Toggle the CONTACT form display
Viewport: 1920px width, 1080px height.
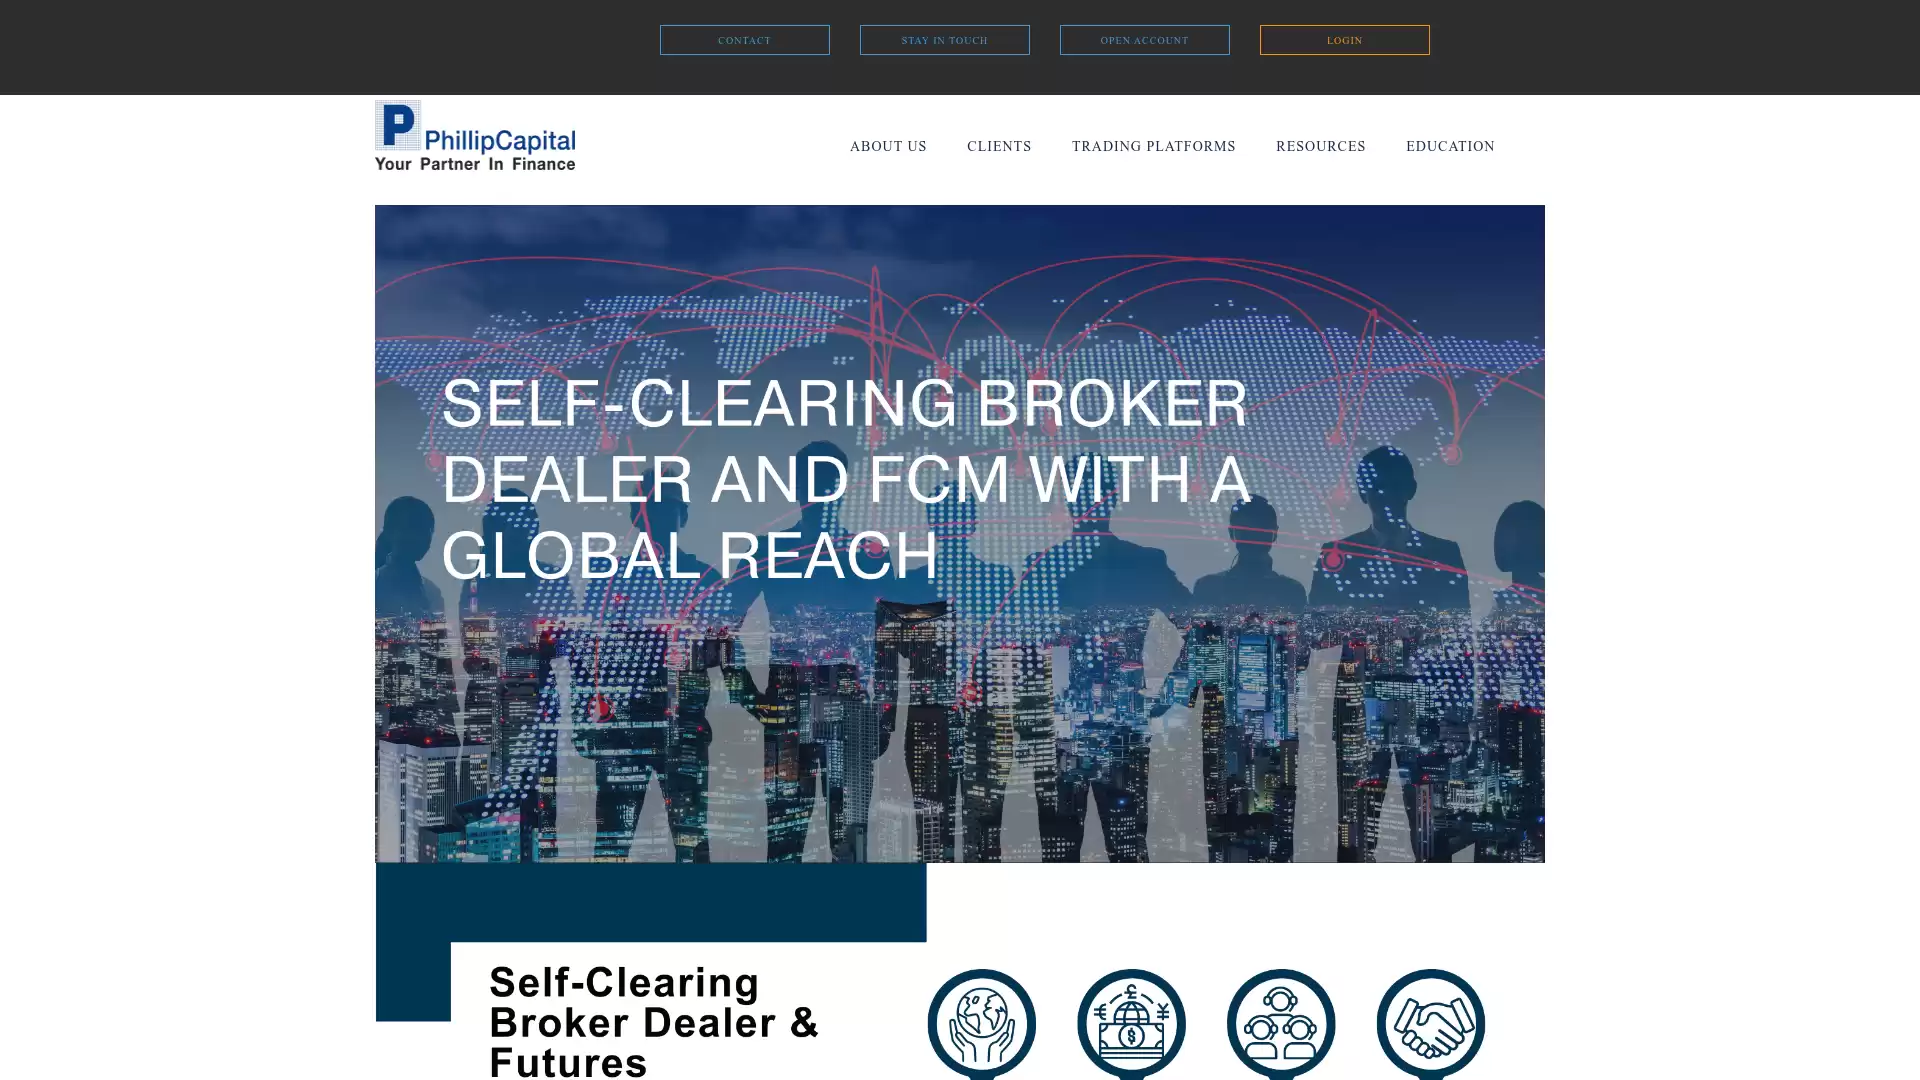point(744,38)
